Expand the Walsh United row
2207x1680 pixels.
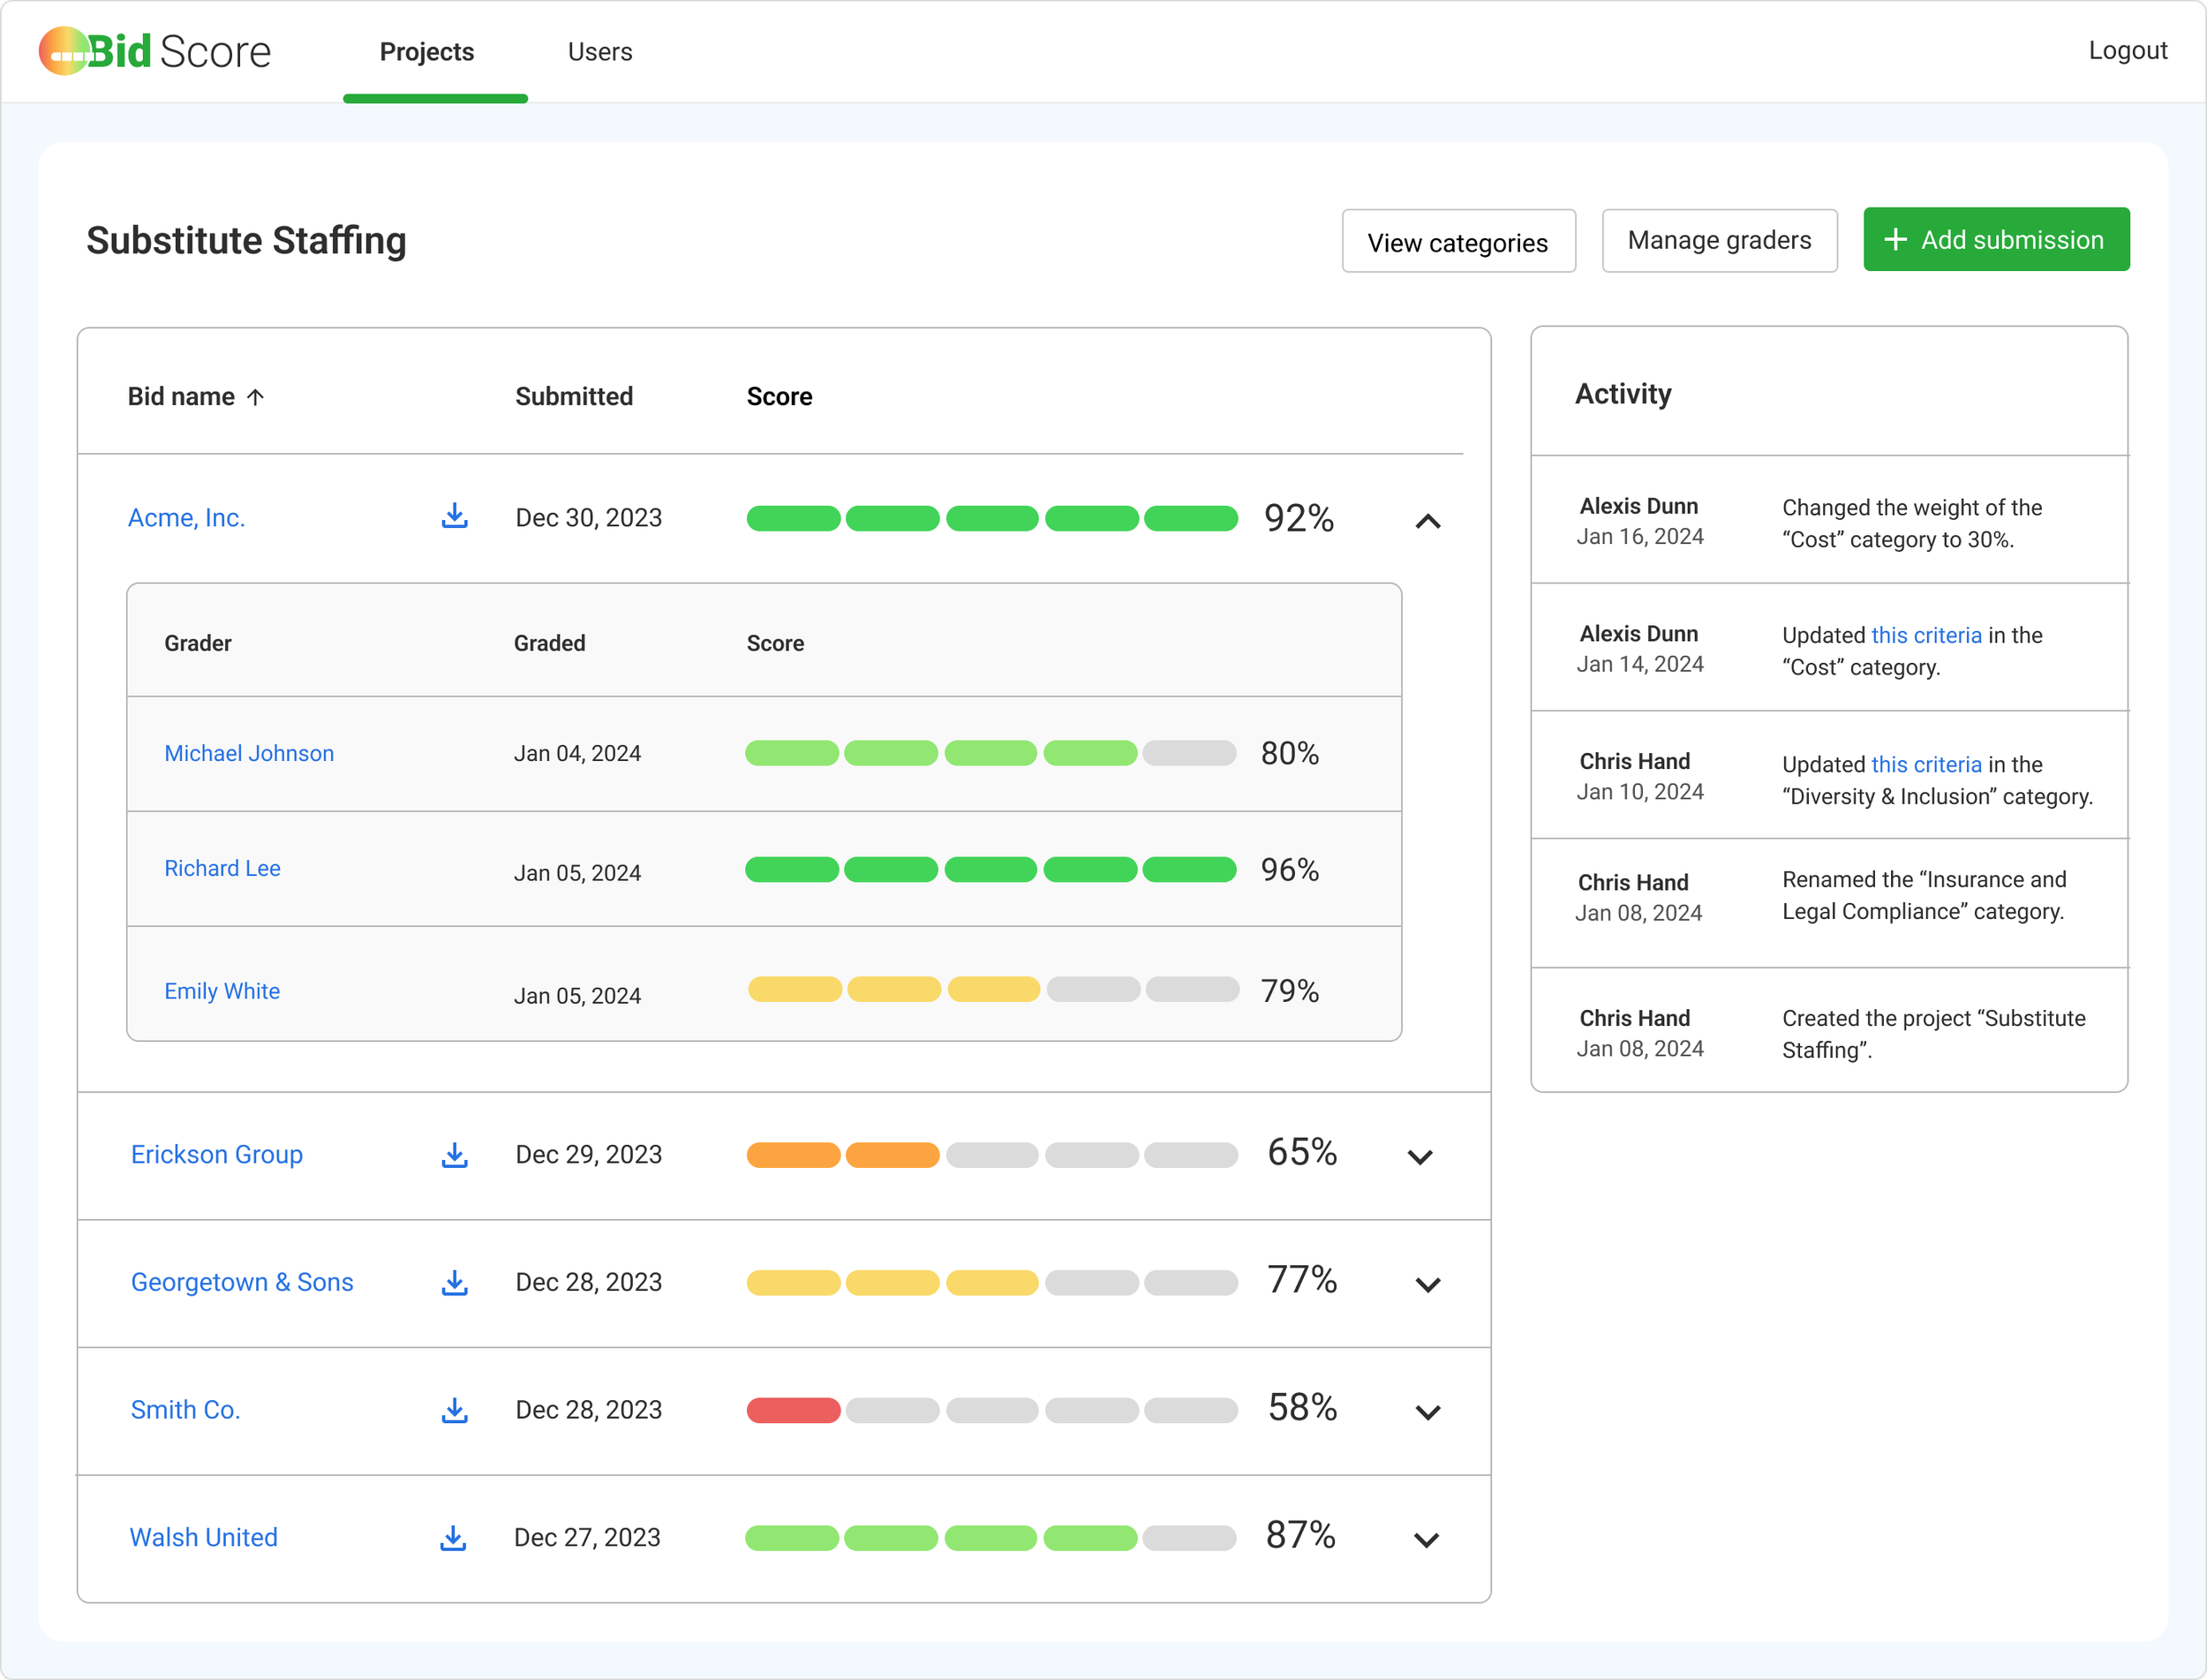click(x=1426, y=1540)
